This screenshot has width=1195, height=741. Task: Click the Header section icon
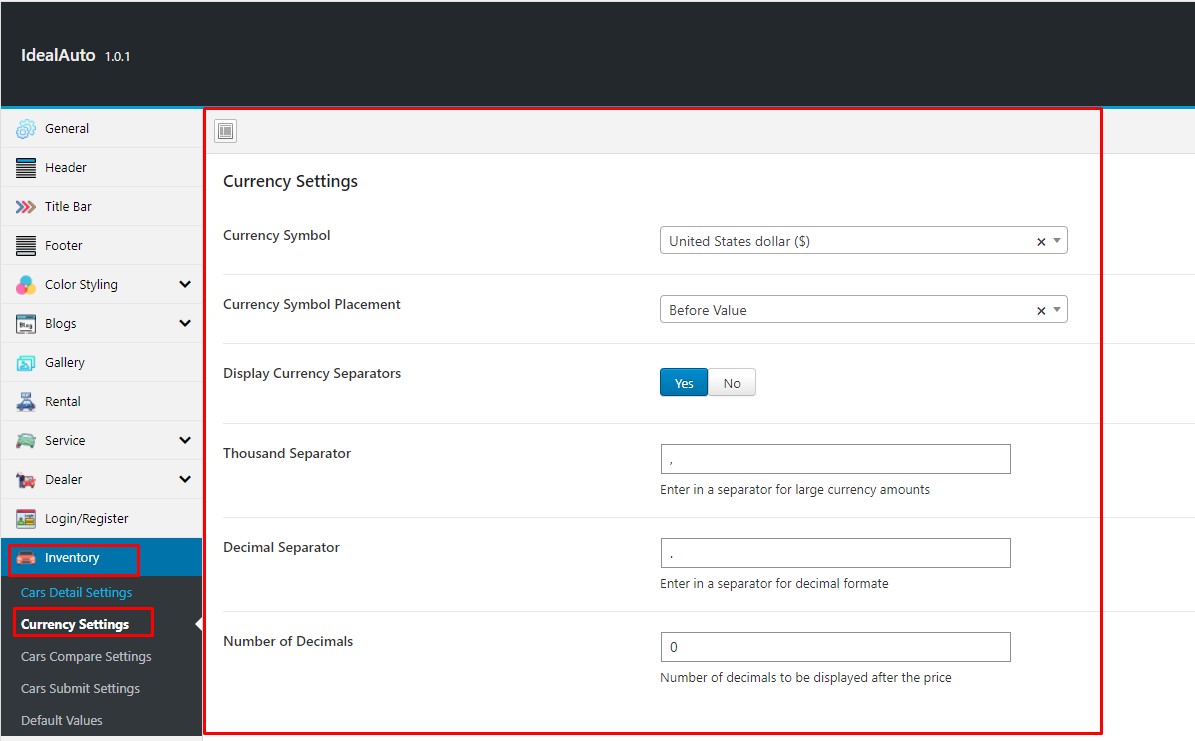tap(26, 168)
